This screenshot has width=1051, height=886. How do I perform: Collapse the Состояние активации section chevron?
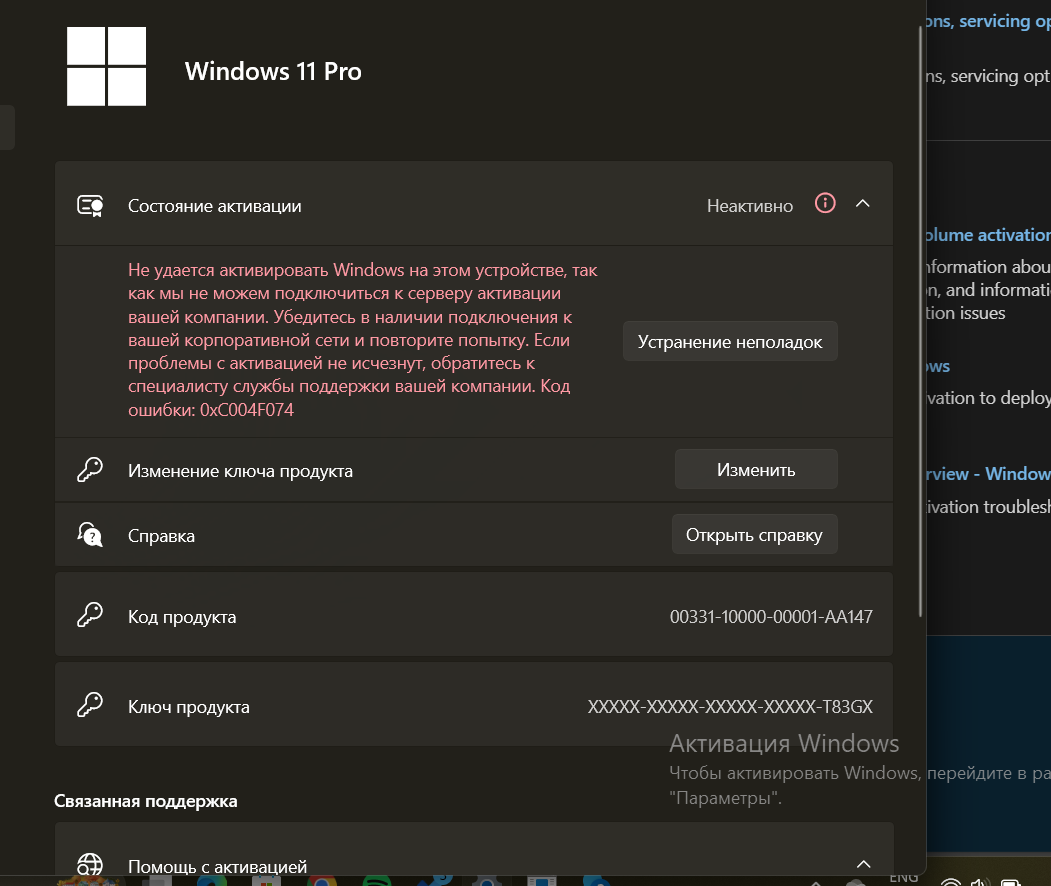pyautogui.click(x=863, y=203)
